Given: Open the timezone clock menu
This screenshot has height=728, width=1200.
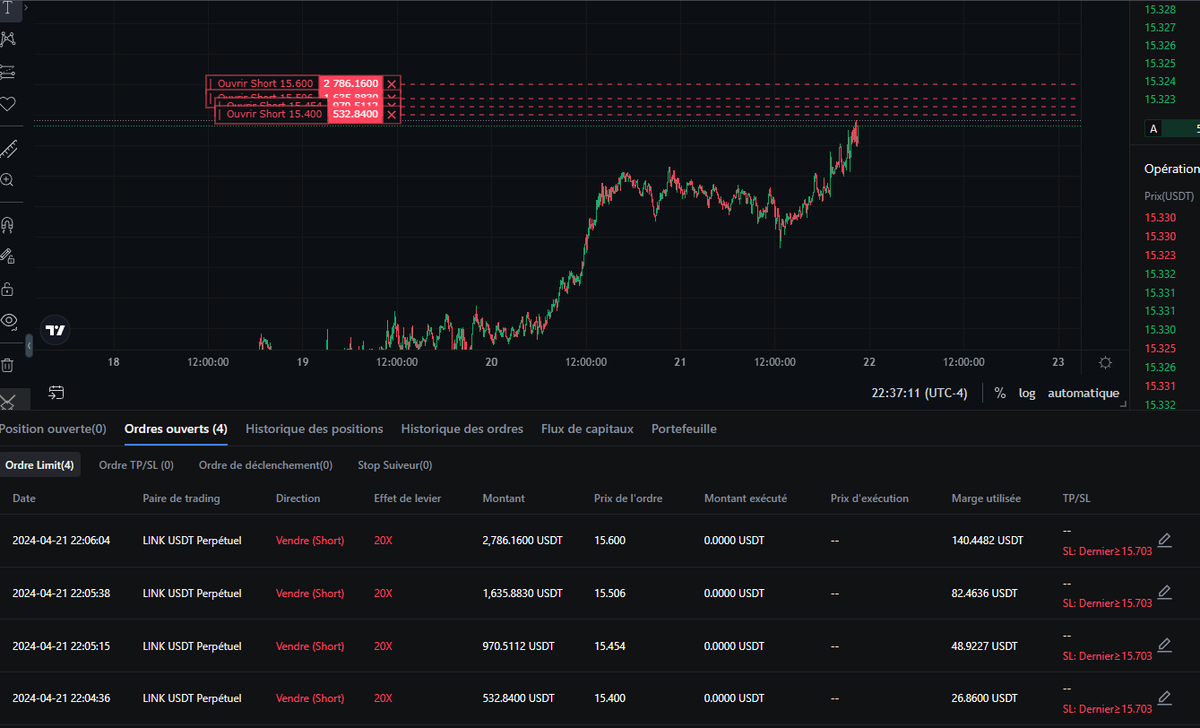Looking at the screenshot, I should 919,393.
